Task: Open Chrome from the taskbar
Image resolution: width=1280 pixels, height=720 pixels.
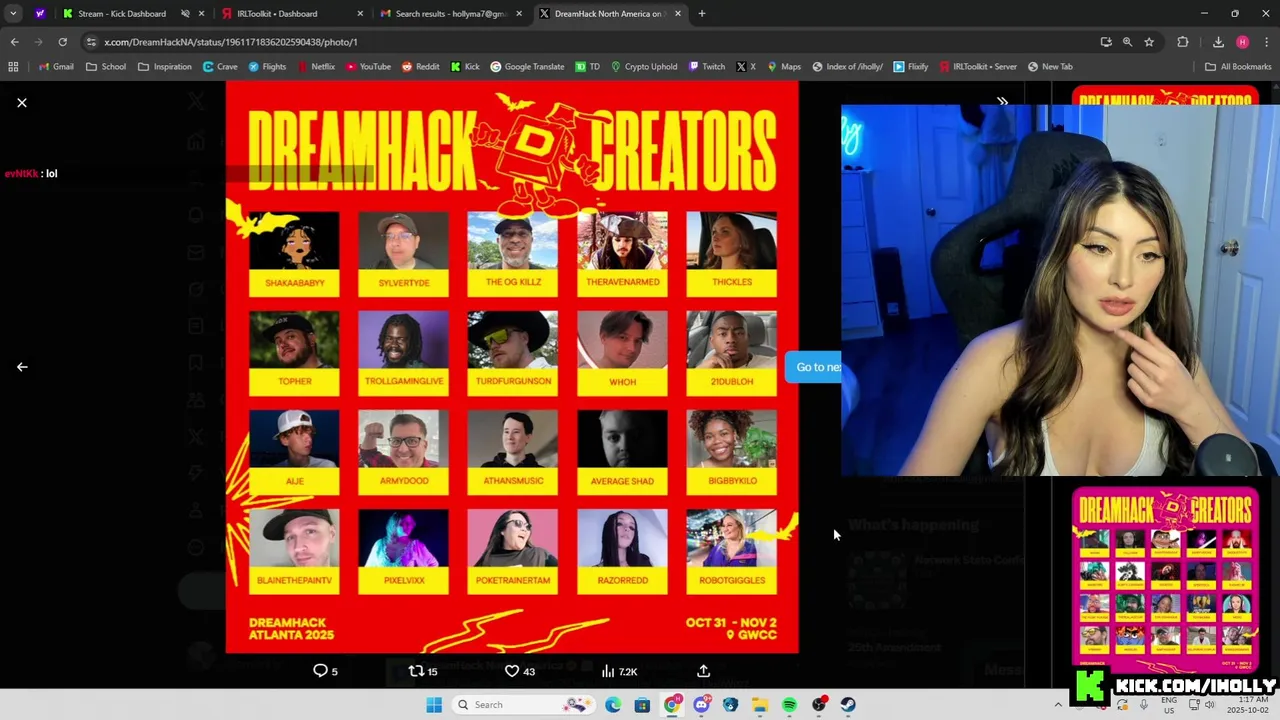Action: point(672,705)
